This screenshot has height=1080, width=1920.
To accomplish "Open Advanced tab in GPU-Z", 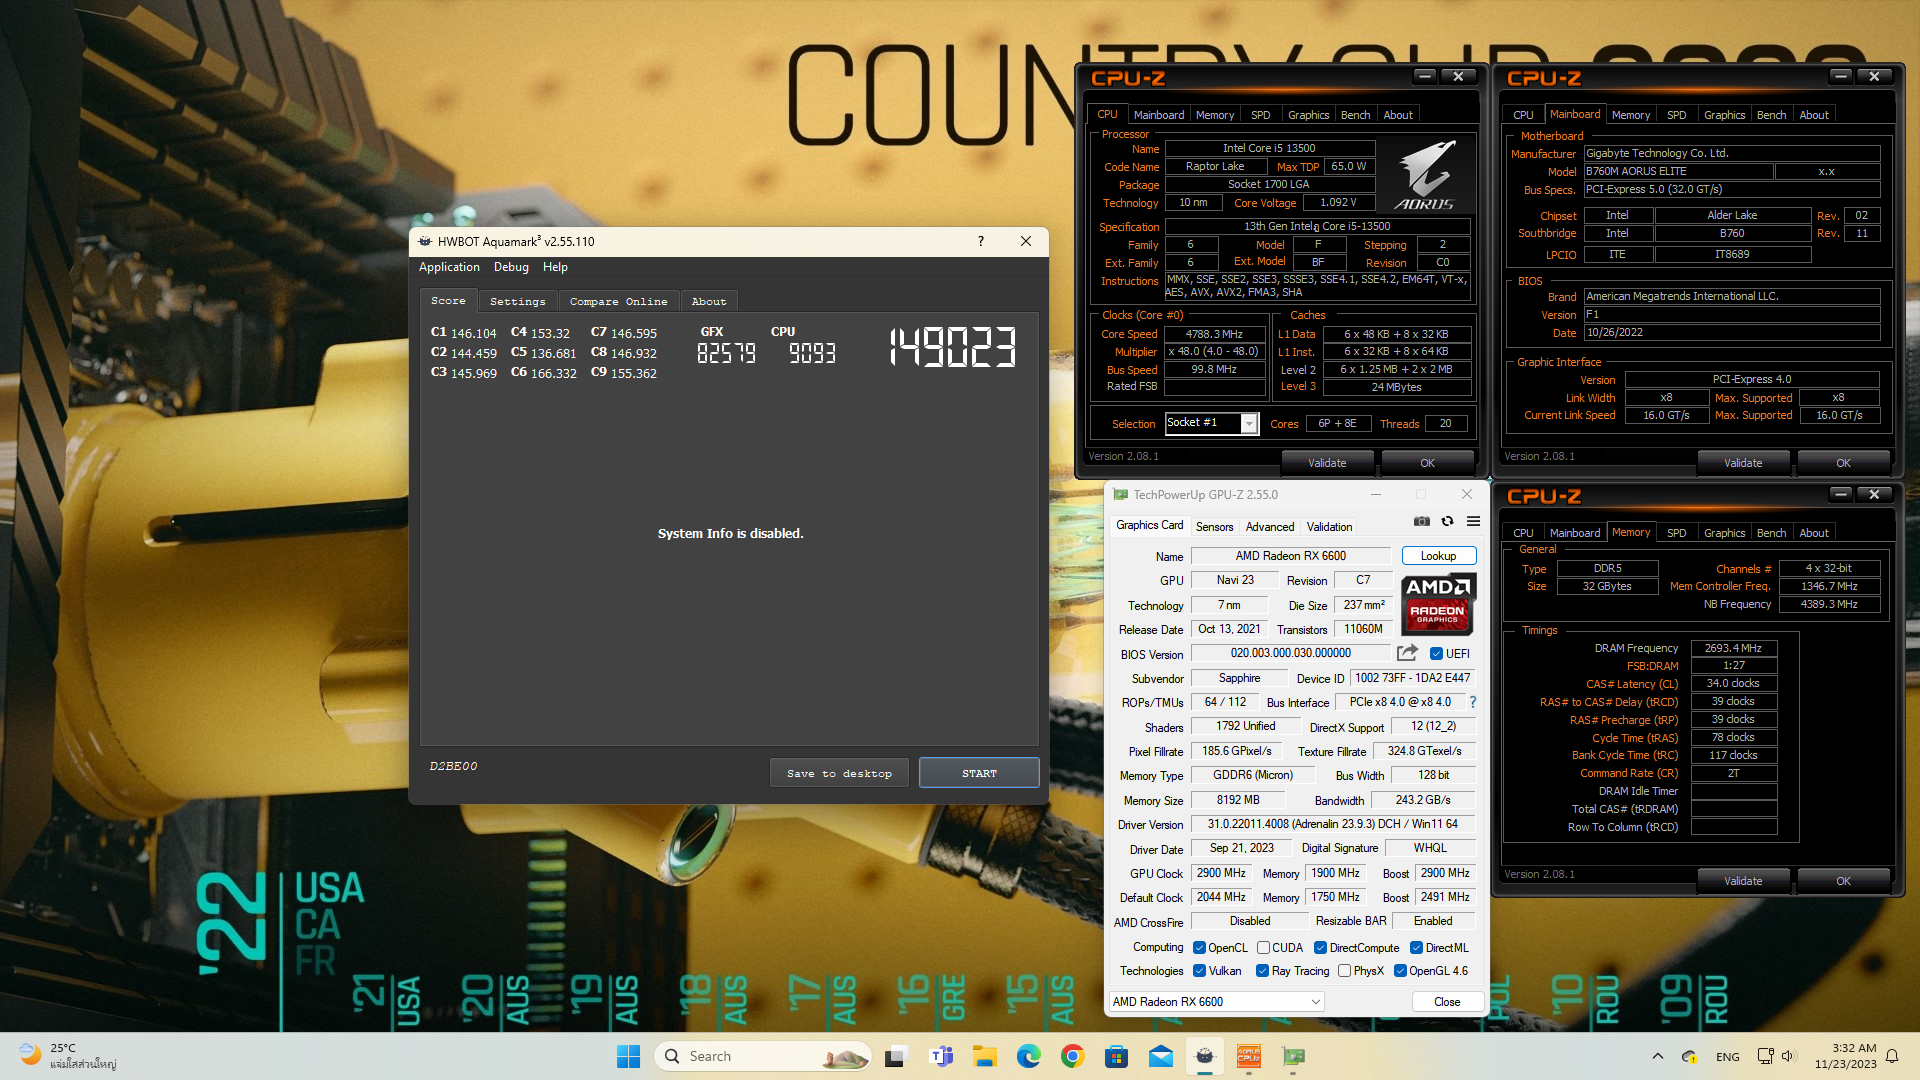I will click(x=1270, y=527).
